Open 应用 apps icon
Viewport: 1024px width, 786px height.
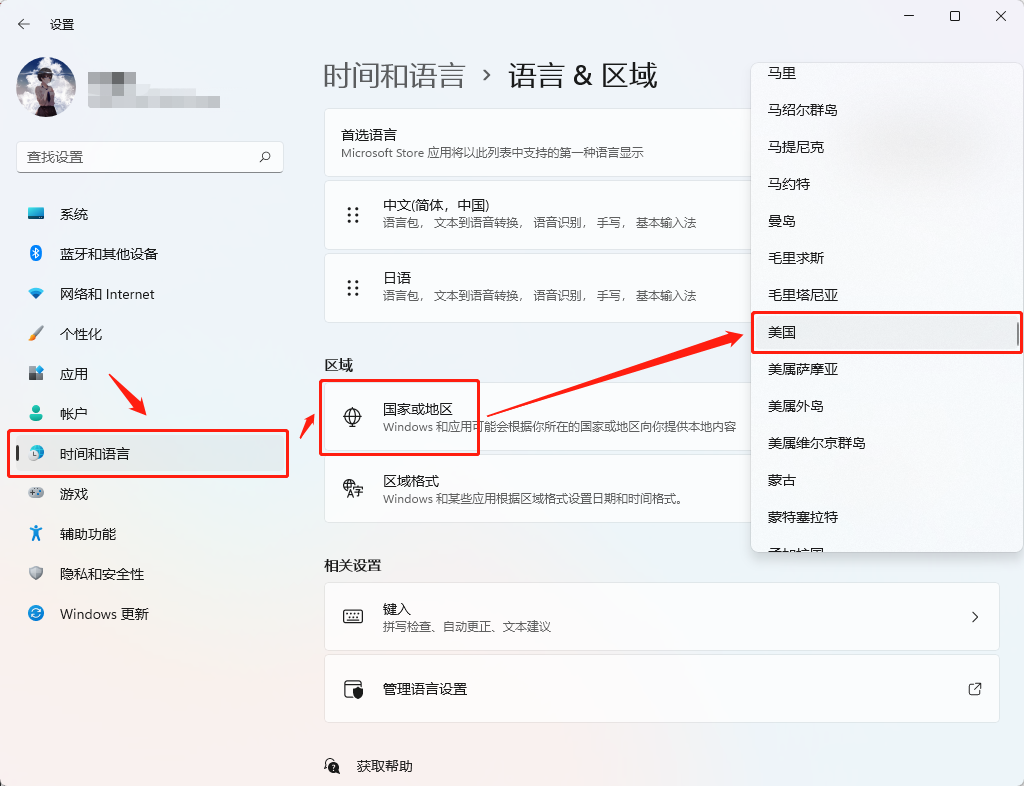pos(36,373)
